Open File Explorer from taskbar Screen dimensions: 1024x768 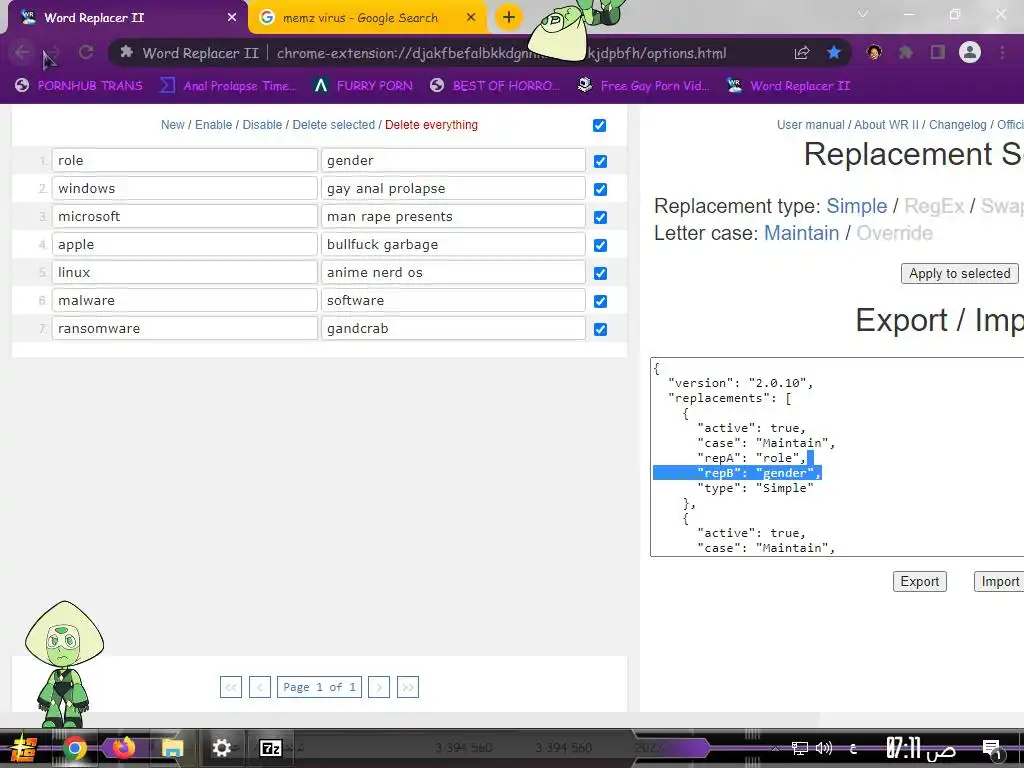click(172, 748)
